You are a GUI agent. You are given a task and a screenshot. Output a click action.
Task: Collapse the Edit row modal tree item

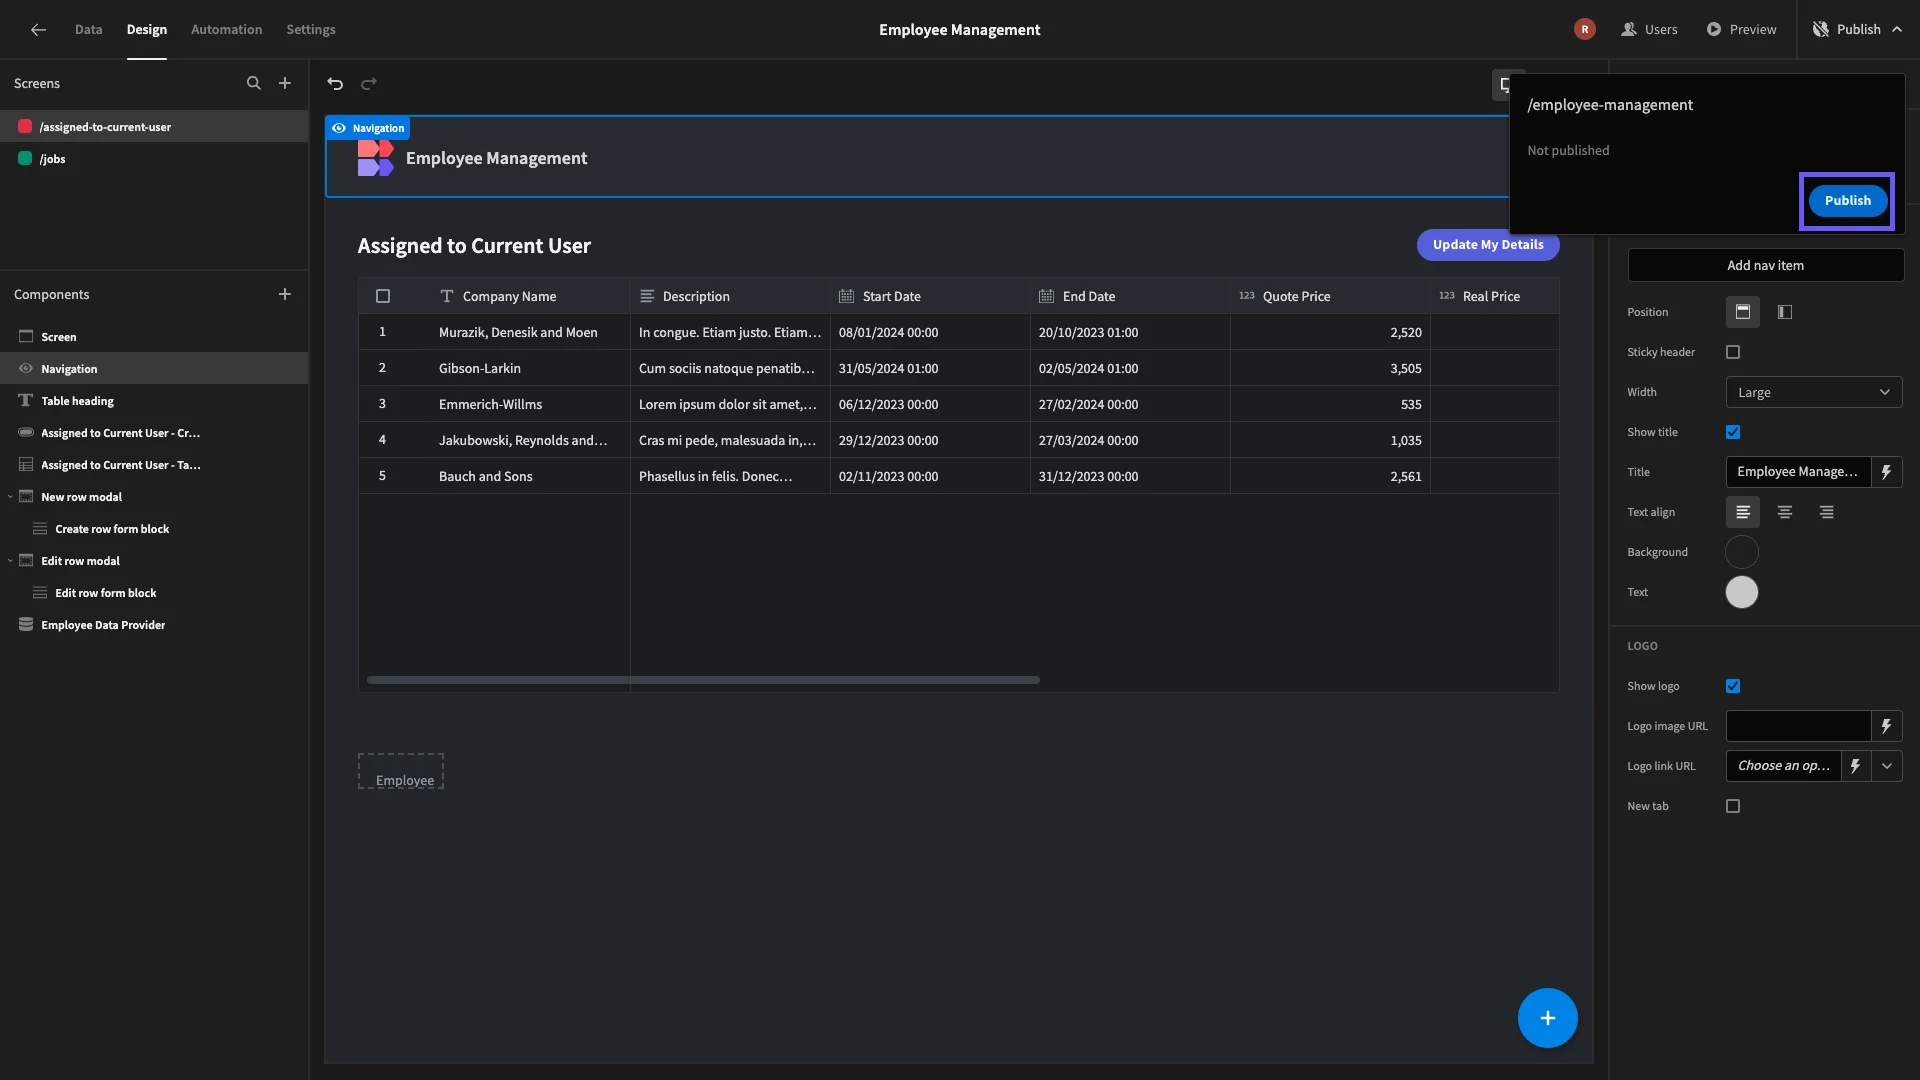pyautogui.click(x=10, y=561)
